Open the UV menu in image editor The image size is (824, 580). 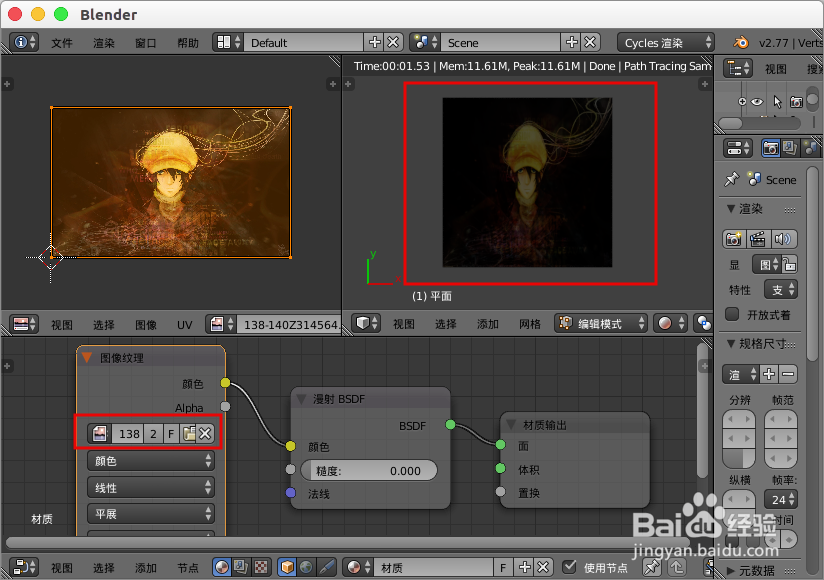pos(184,325)
